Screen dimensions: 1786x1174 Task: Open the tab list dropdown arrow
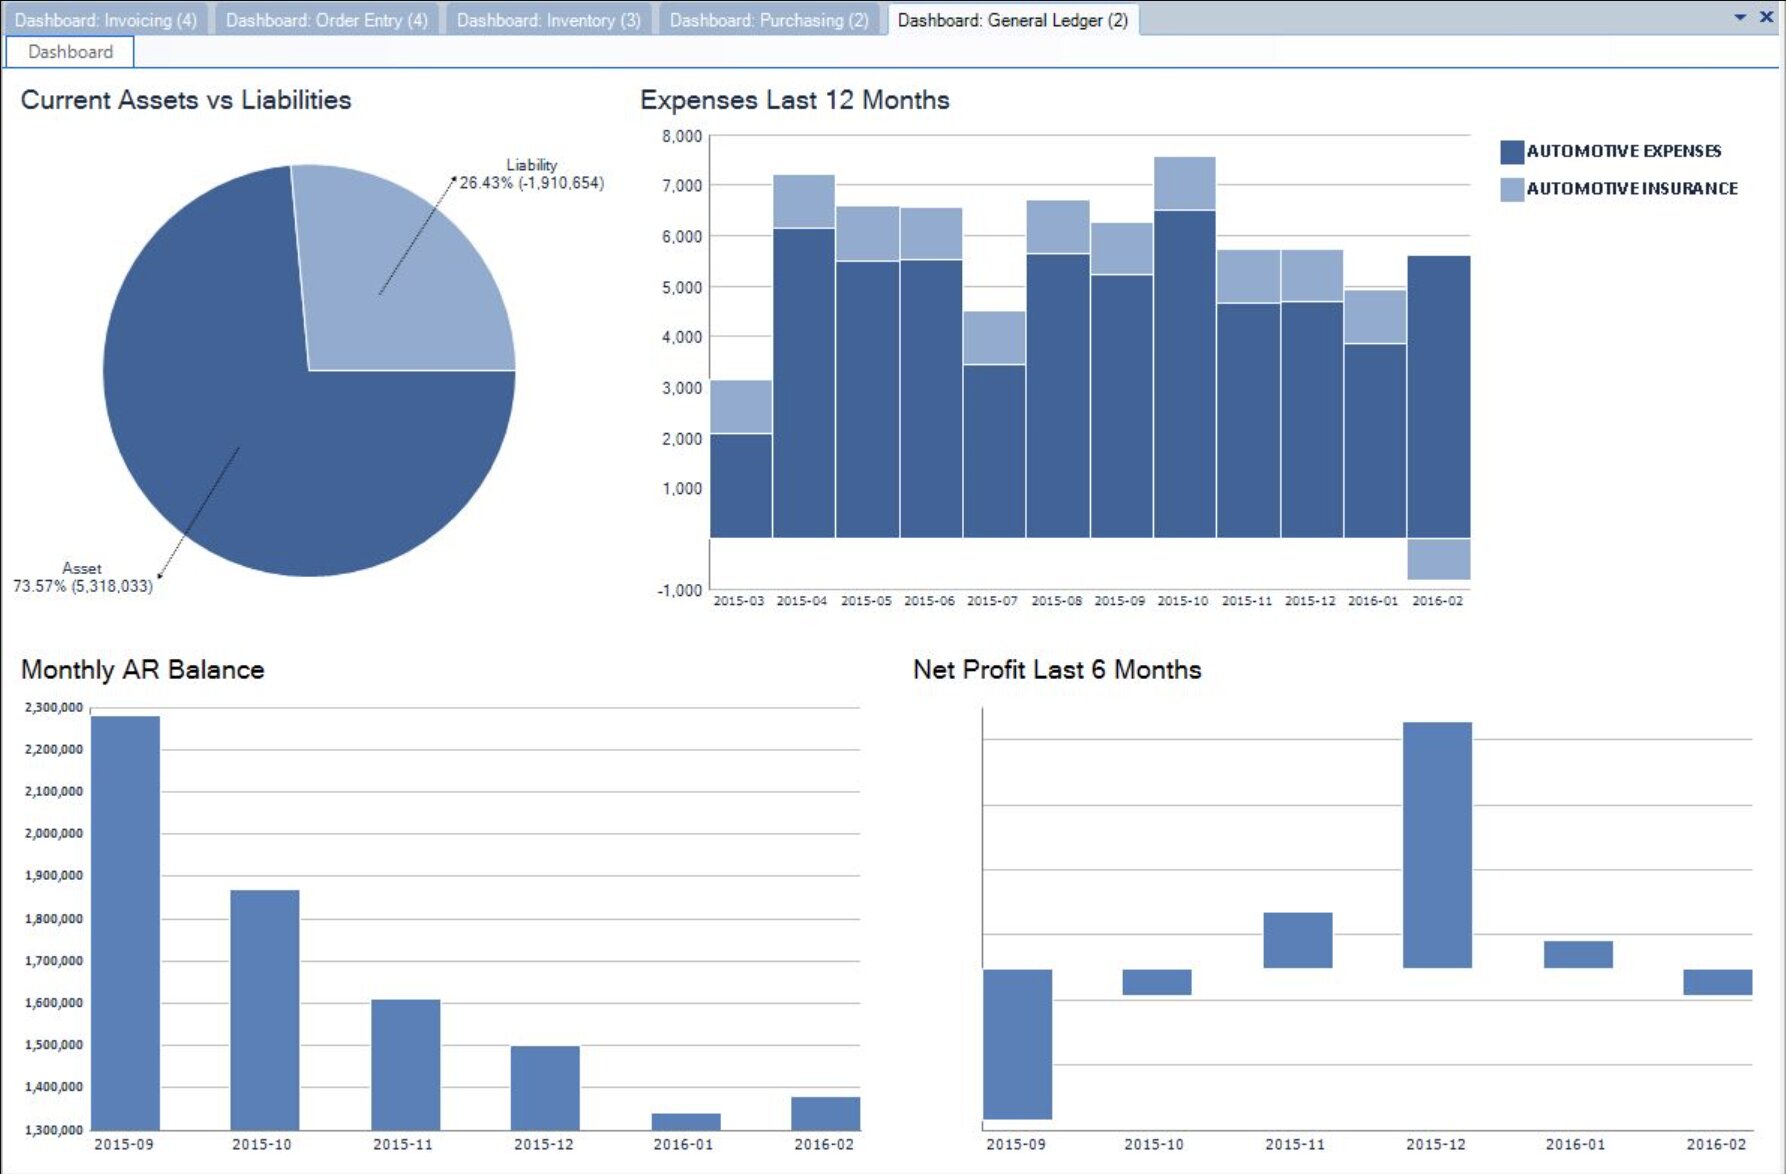pyautogui.click(x=1740, y=17)
